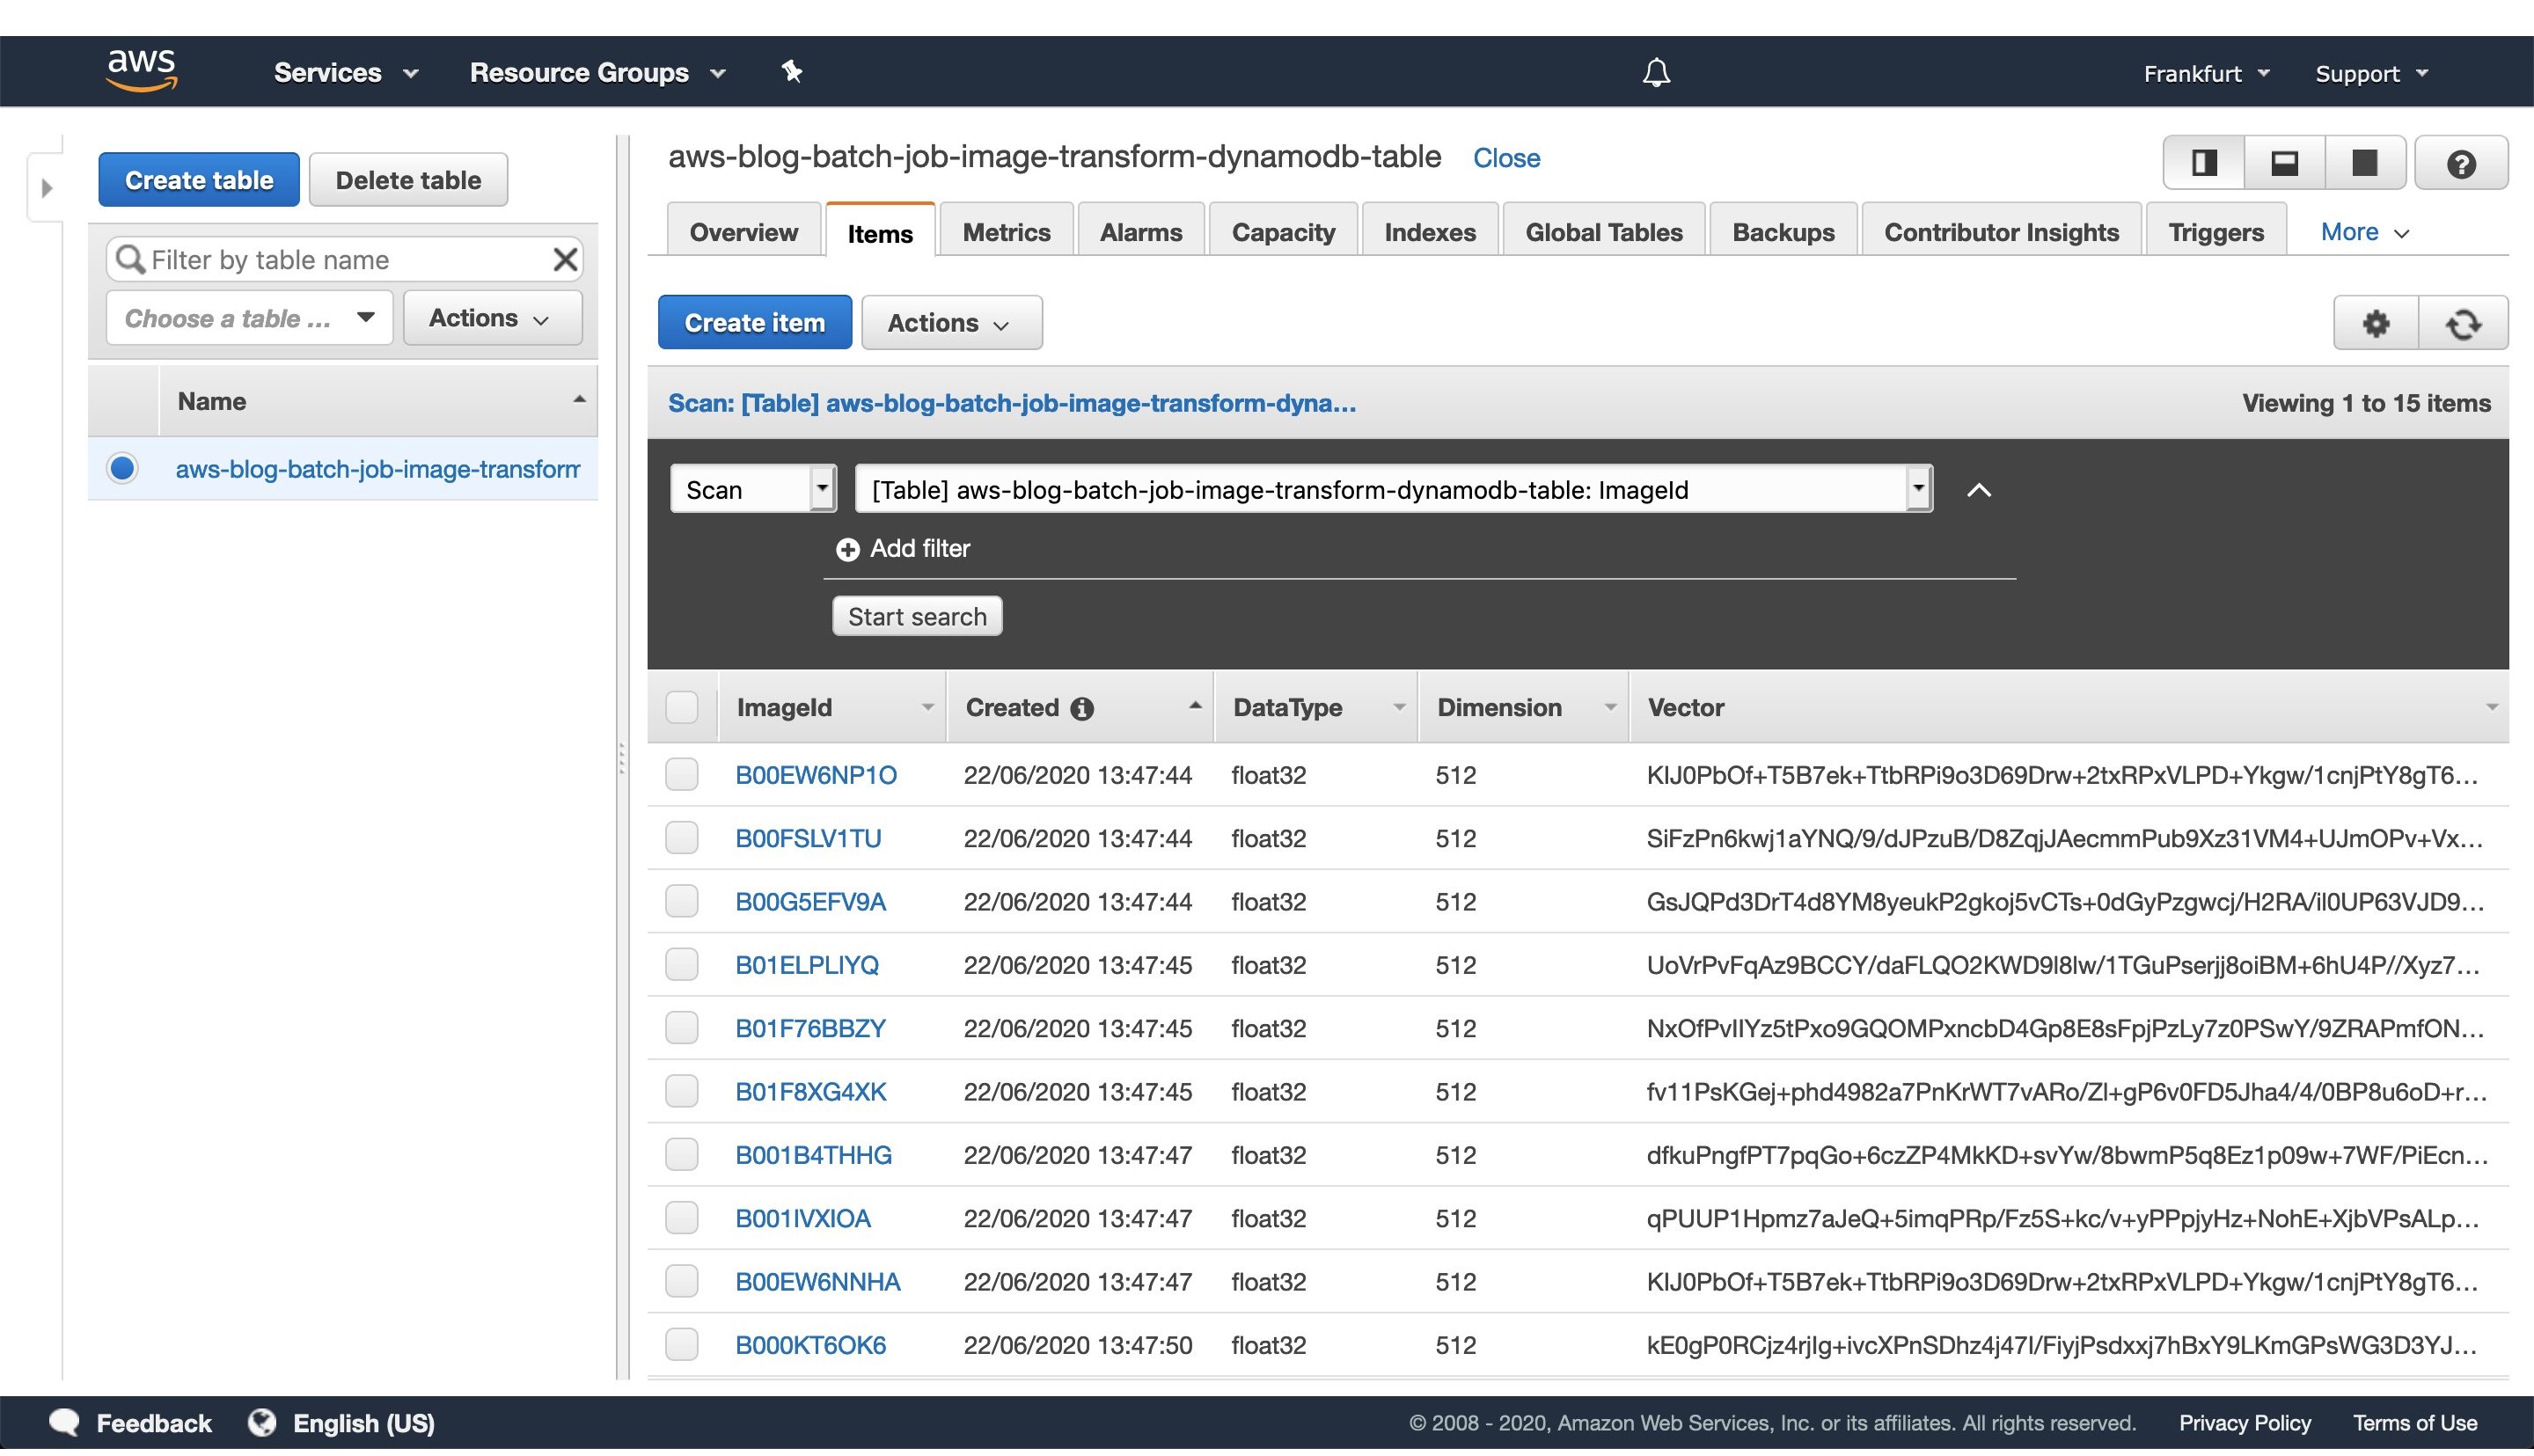The image size is (2534, 1456).
Task: Click the Filter by table name field
Action: pos(345,261)
